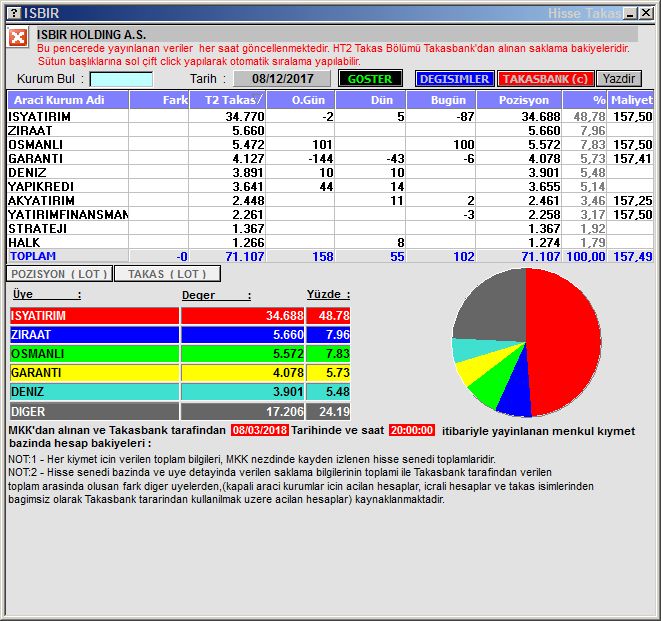Click the Fark column header
The image size is (661, 621).
click(x=159, y=100)
